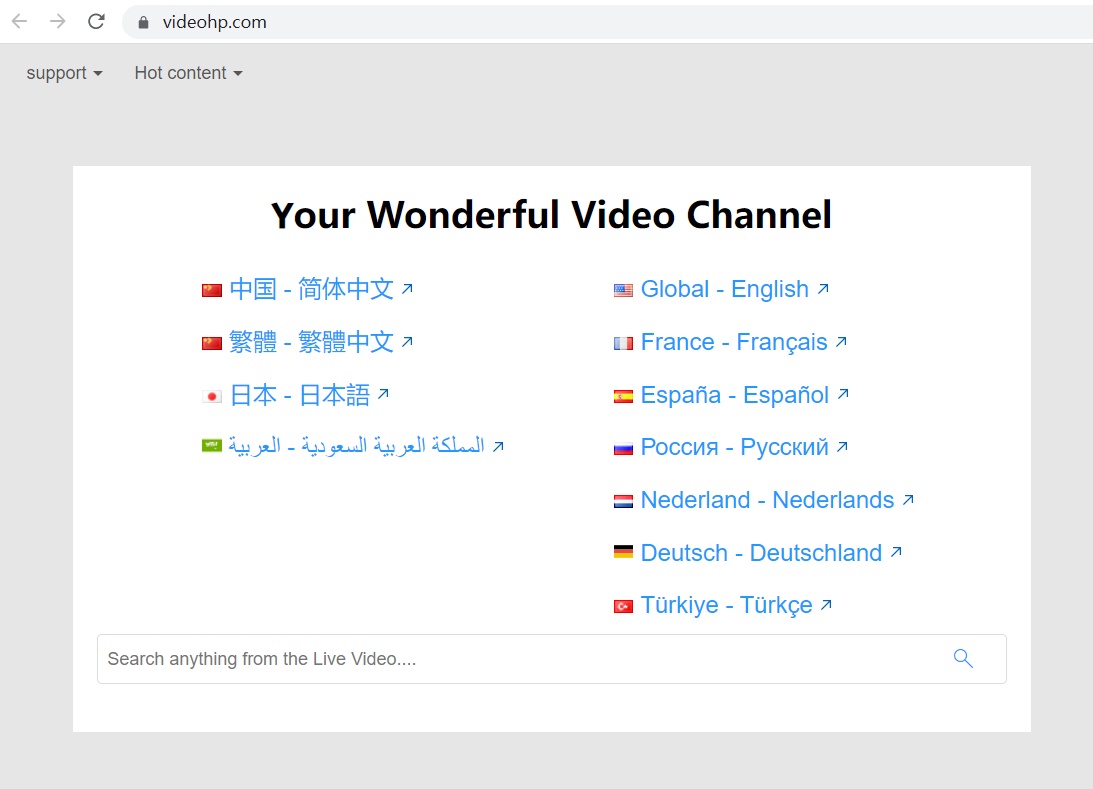
Task: Click the Turkey flag icon
Action: tap(623, 606)
